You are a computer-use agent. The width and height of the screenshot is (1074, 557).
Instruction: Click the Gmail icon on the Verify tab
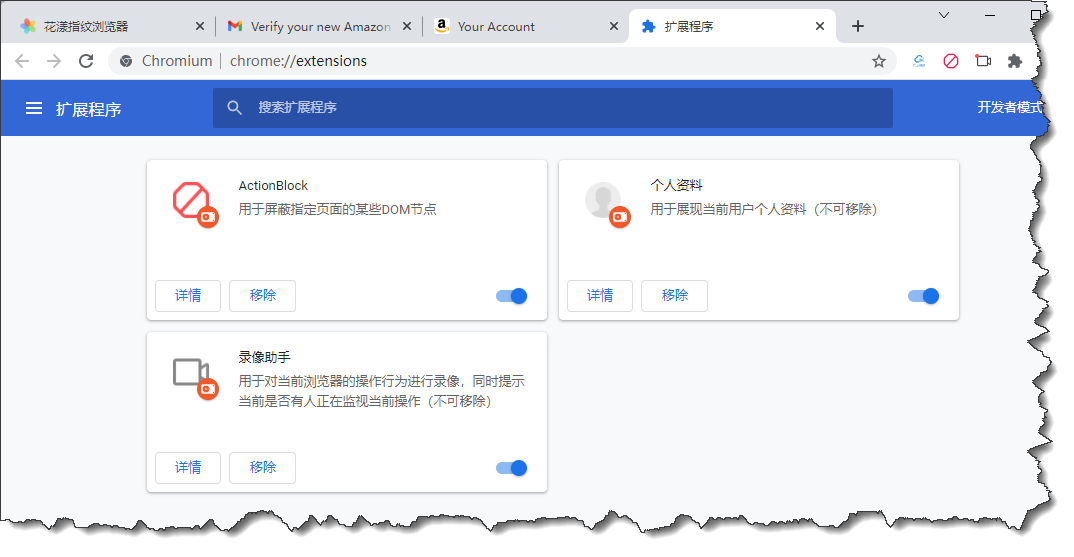[235, 26]
